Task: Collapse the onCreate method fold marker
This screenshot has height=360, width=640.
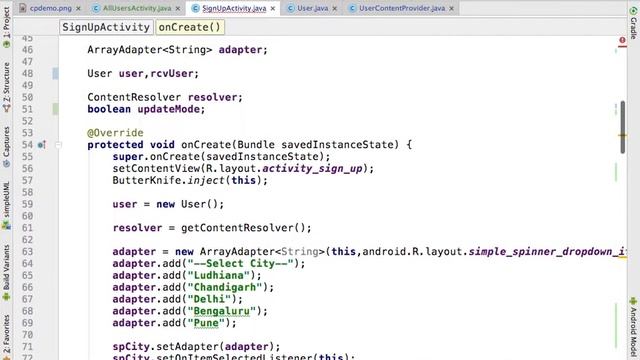Action: [58, 144]
